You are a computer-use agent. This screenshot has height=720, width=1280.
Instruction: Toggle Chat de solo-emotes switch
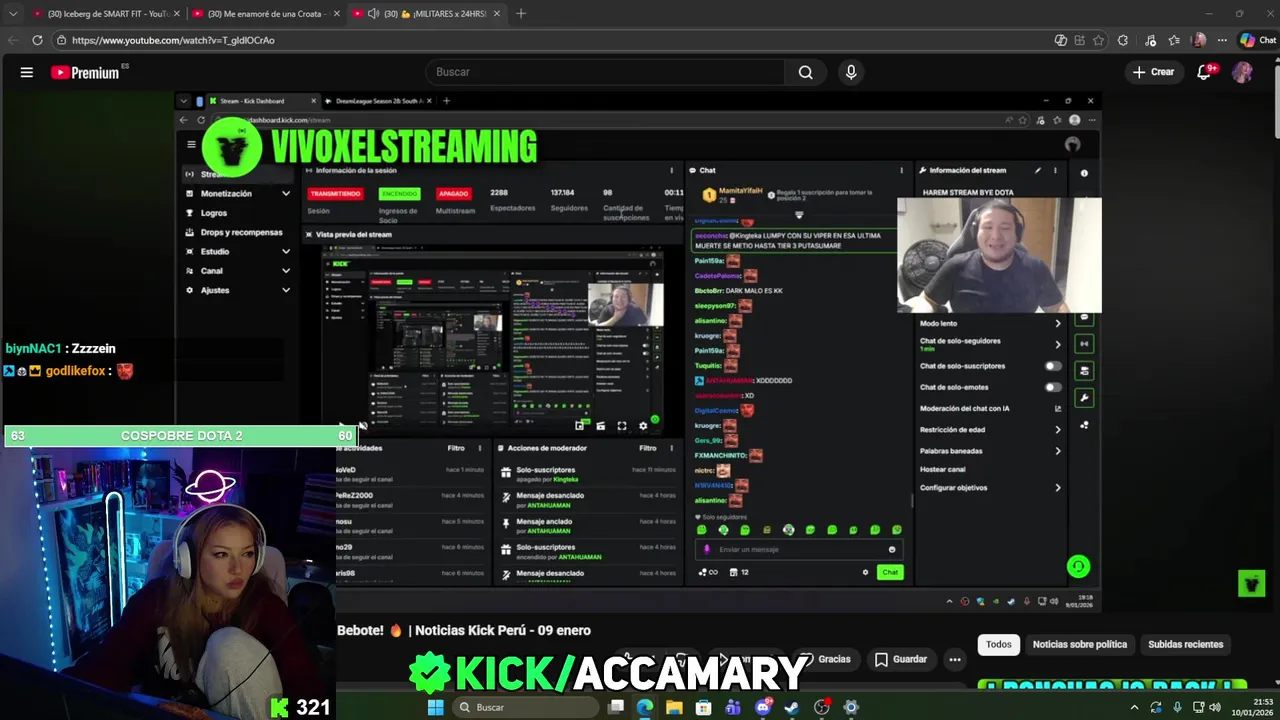(x=1053, y=387)
